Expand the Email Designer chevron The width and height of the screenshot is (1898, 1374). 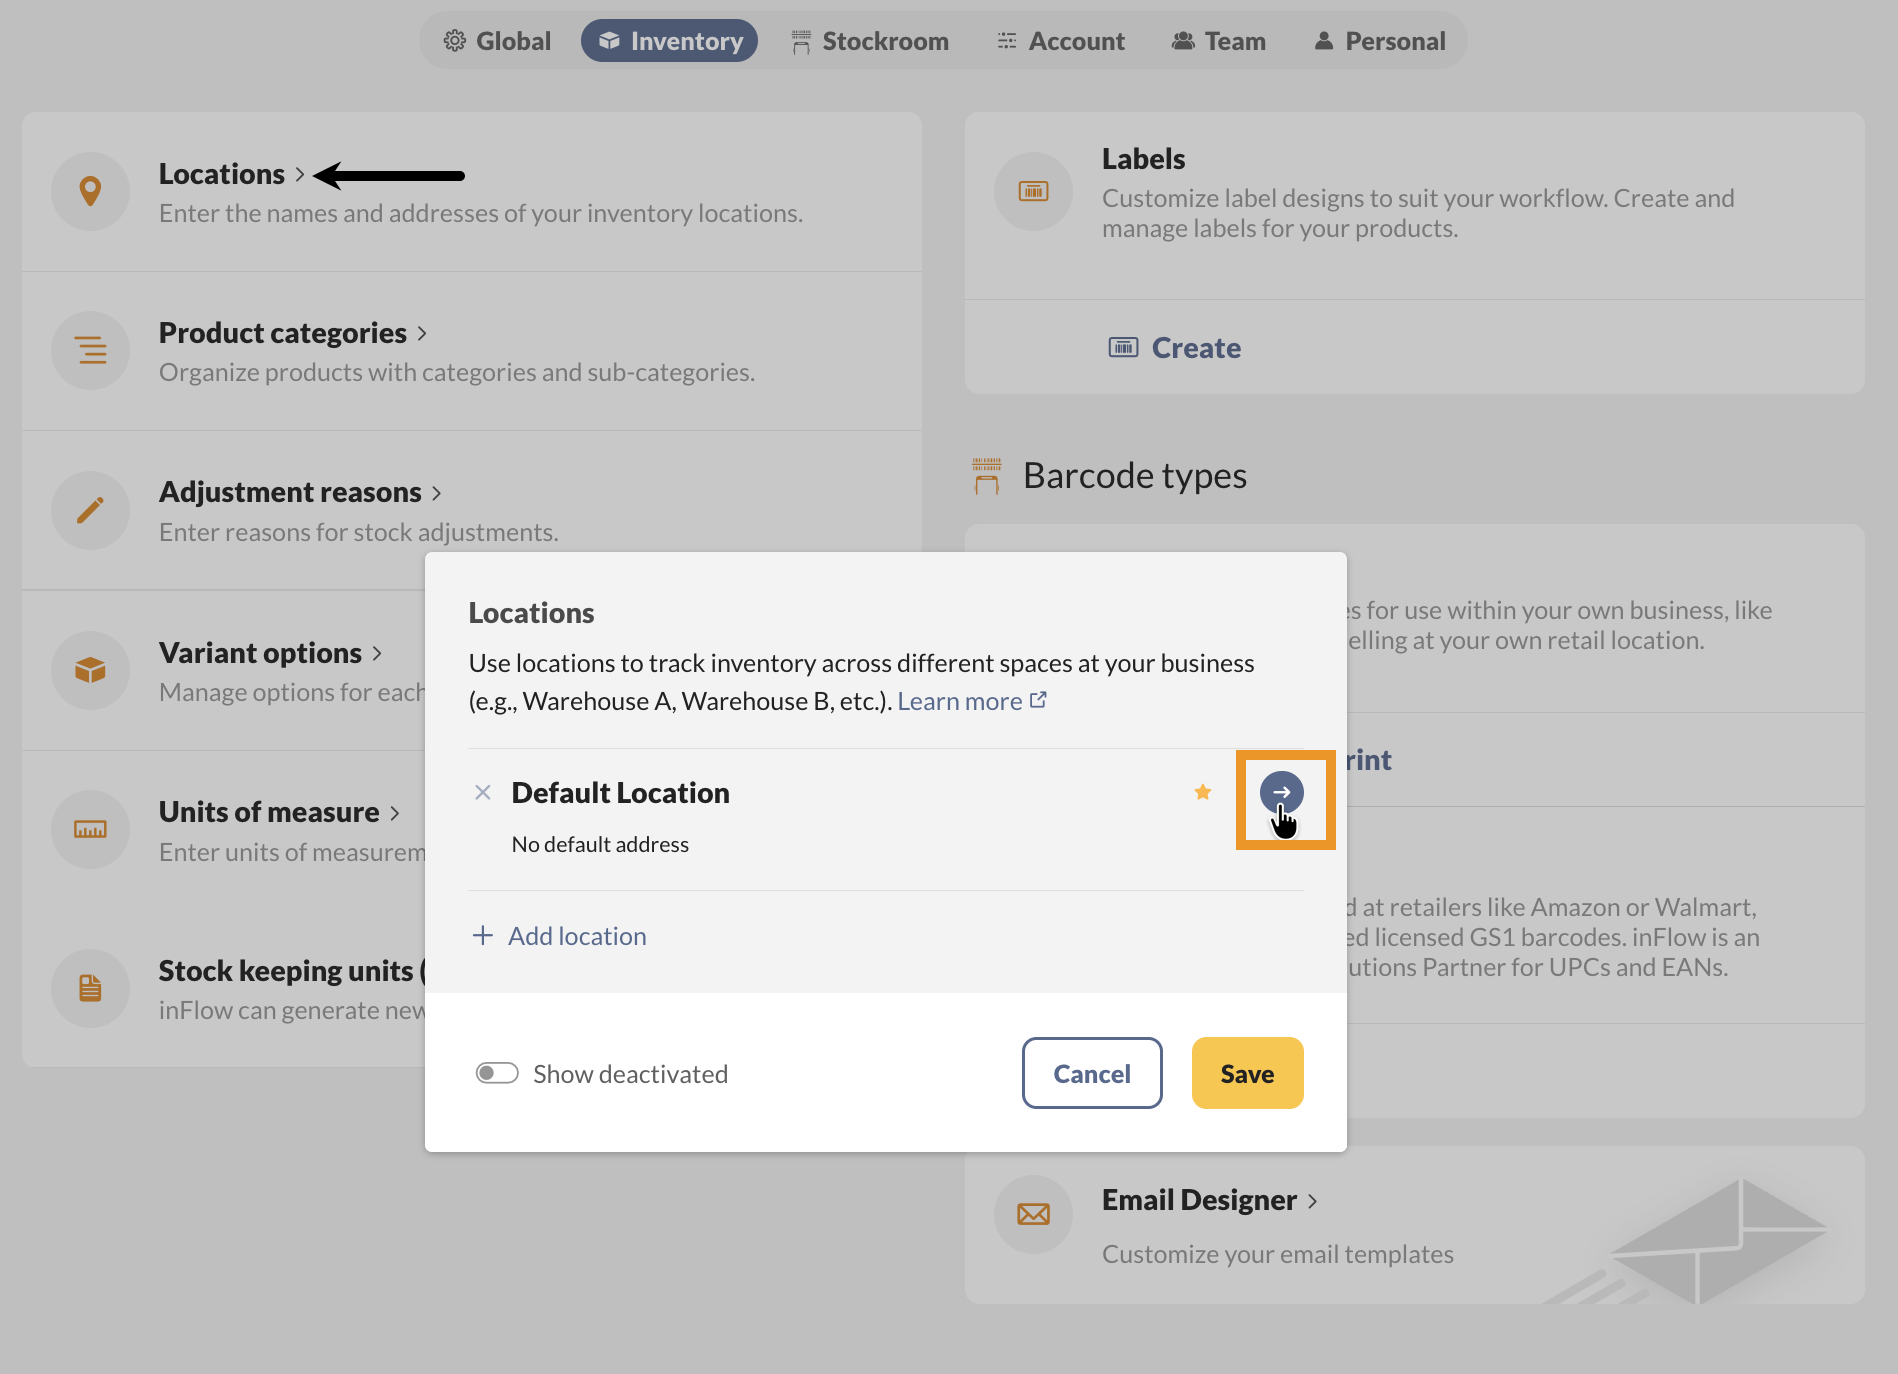point(1312,1201)
